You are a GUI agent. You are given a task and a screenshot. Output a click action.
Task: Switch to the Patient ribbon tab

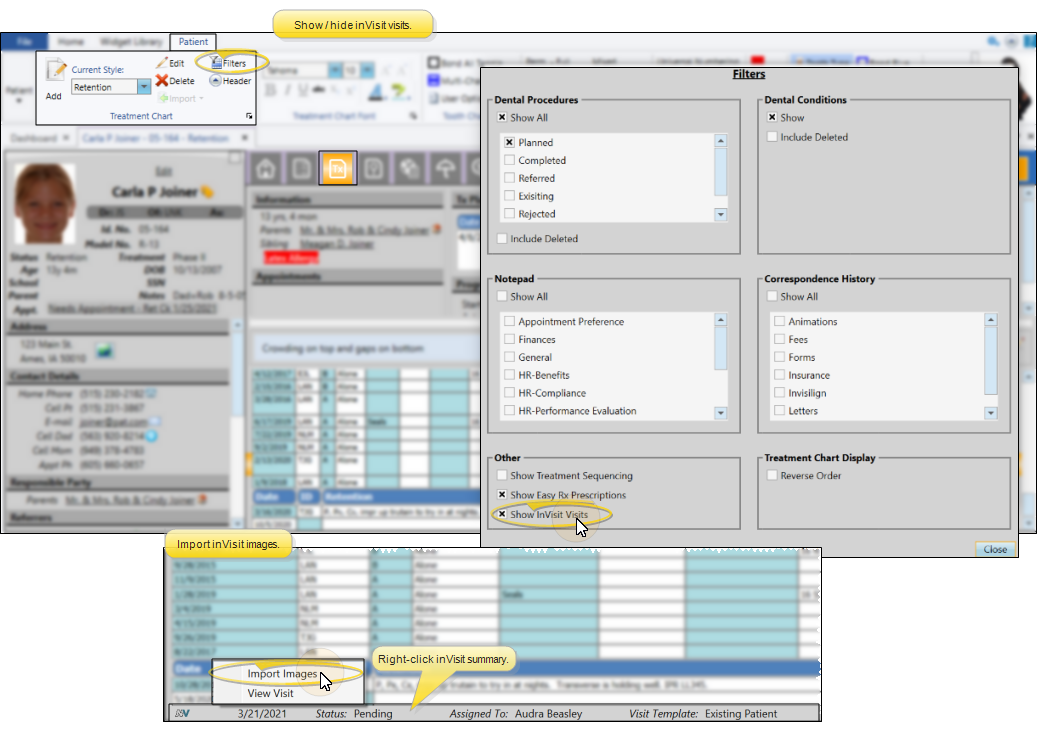coord(193,42)
